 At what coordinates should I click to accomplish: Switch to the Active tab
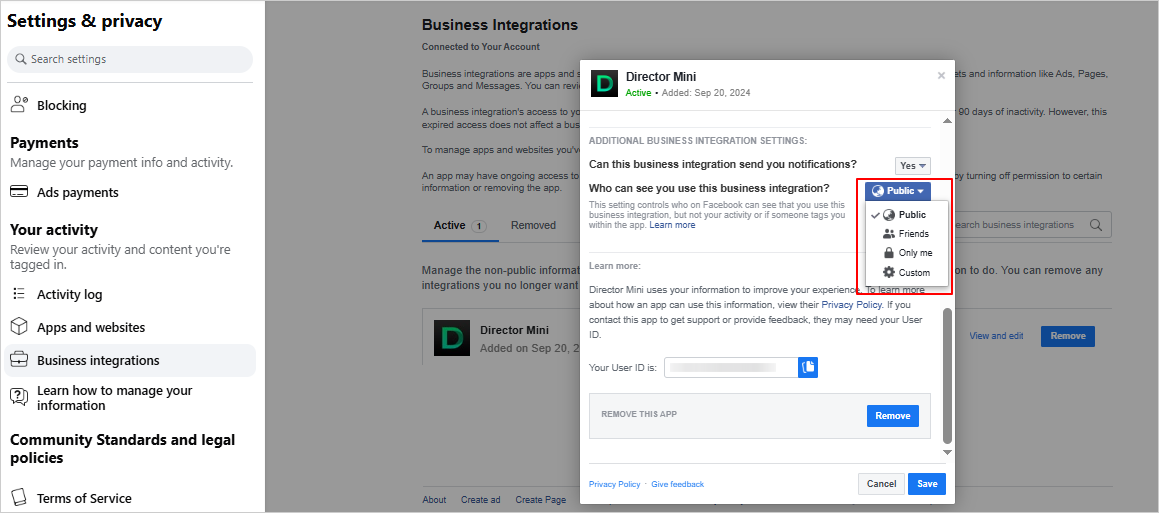pos(450,225)
